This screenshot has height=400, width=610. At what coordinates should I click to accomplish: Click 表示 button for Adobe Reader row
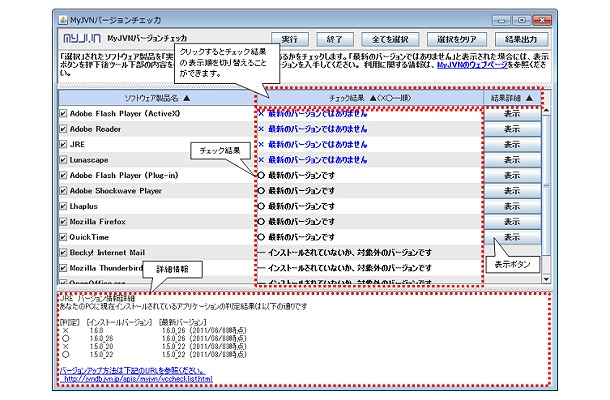tap(512, 129)
